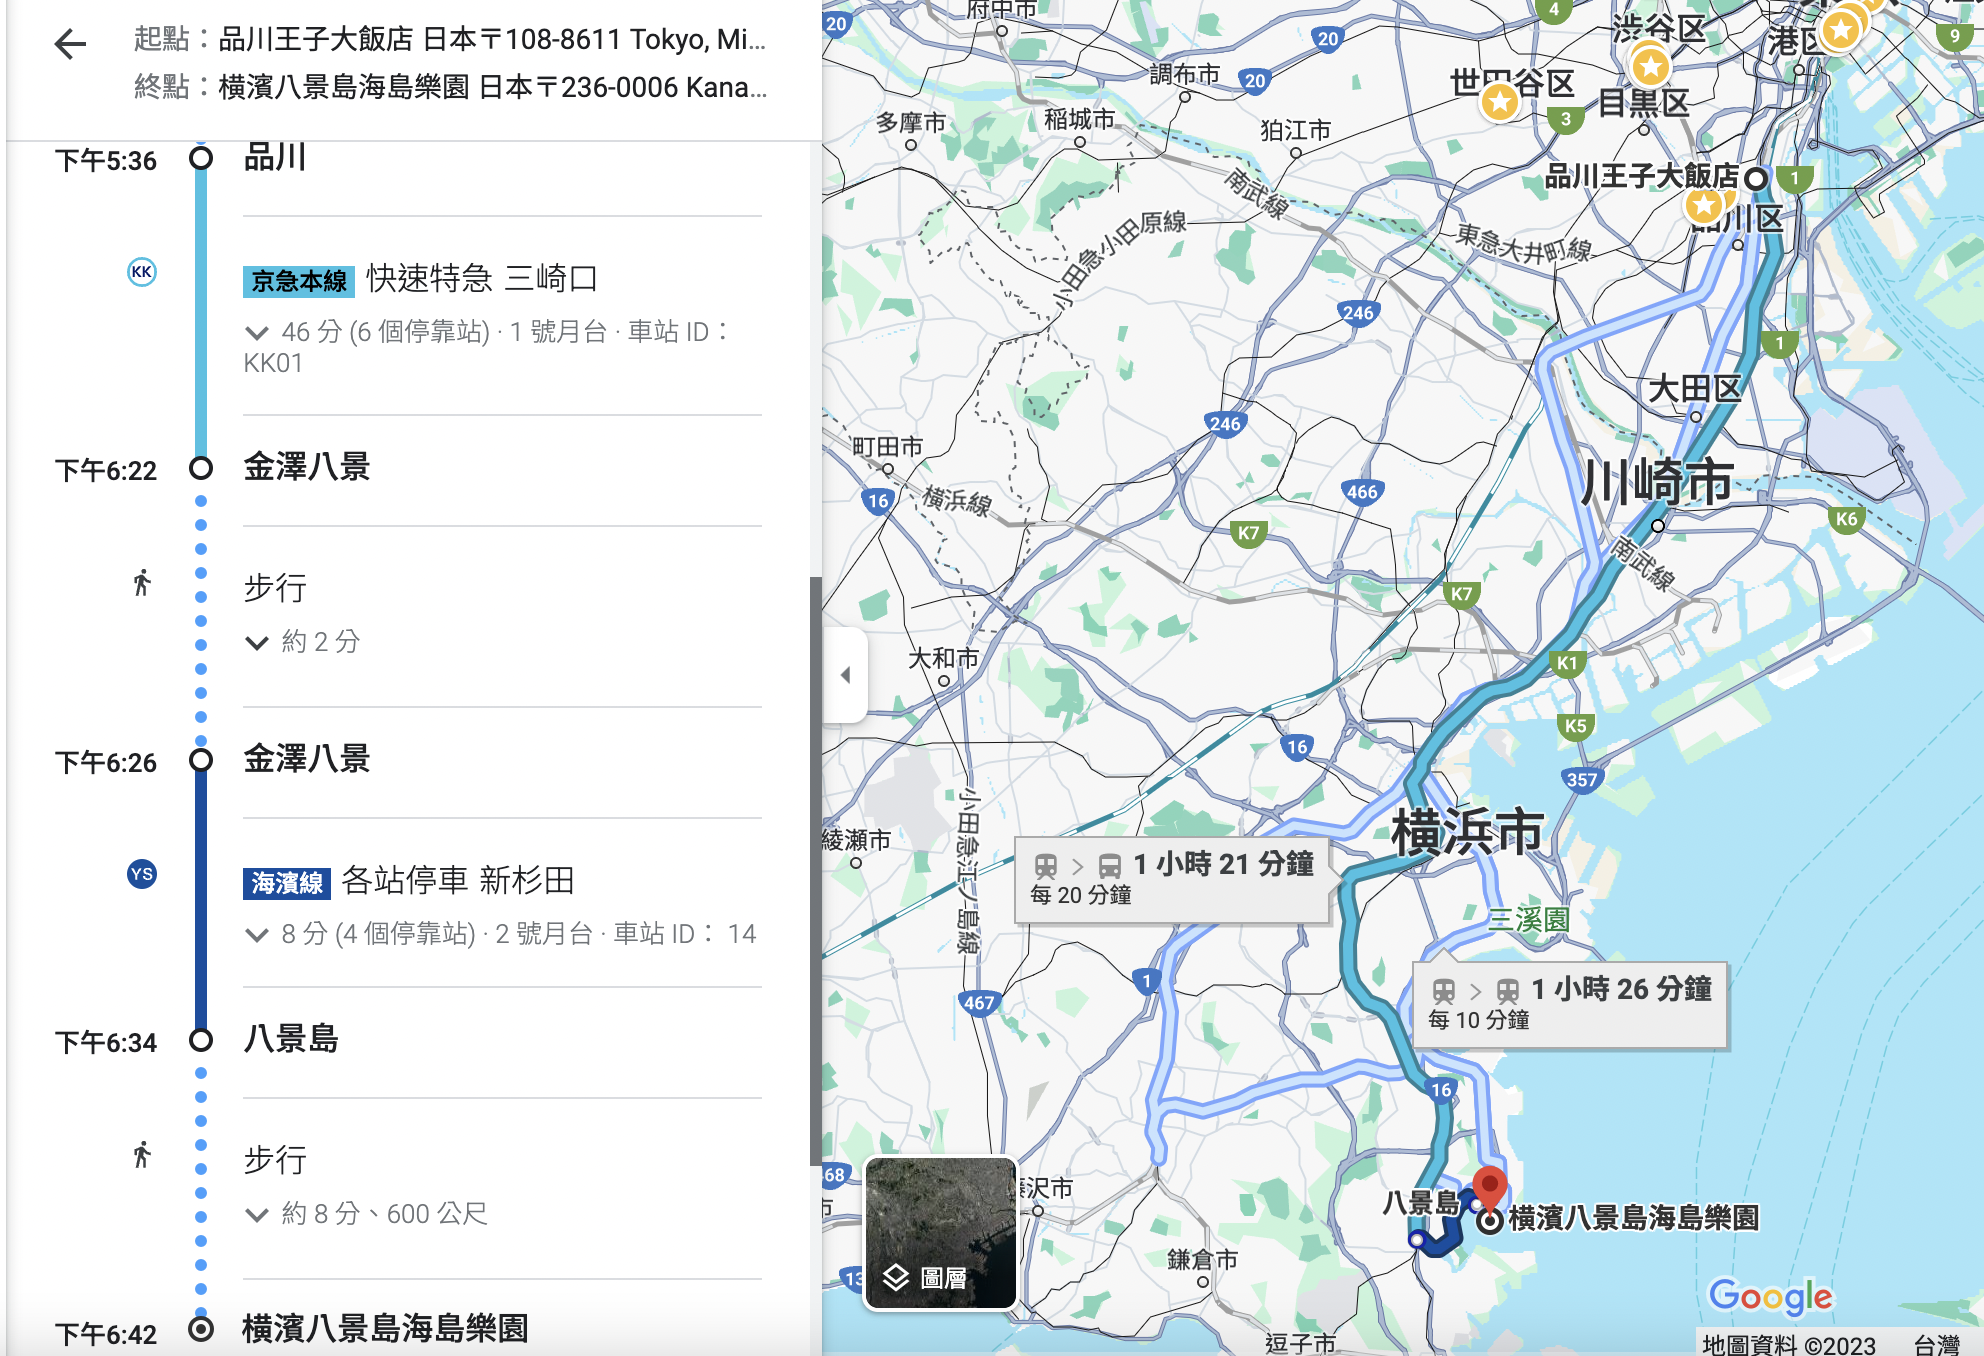Click the 大和市 city label on map
The image size is (1984, 1356).
pyautogui.click(x=943, y=658)
